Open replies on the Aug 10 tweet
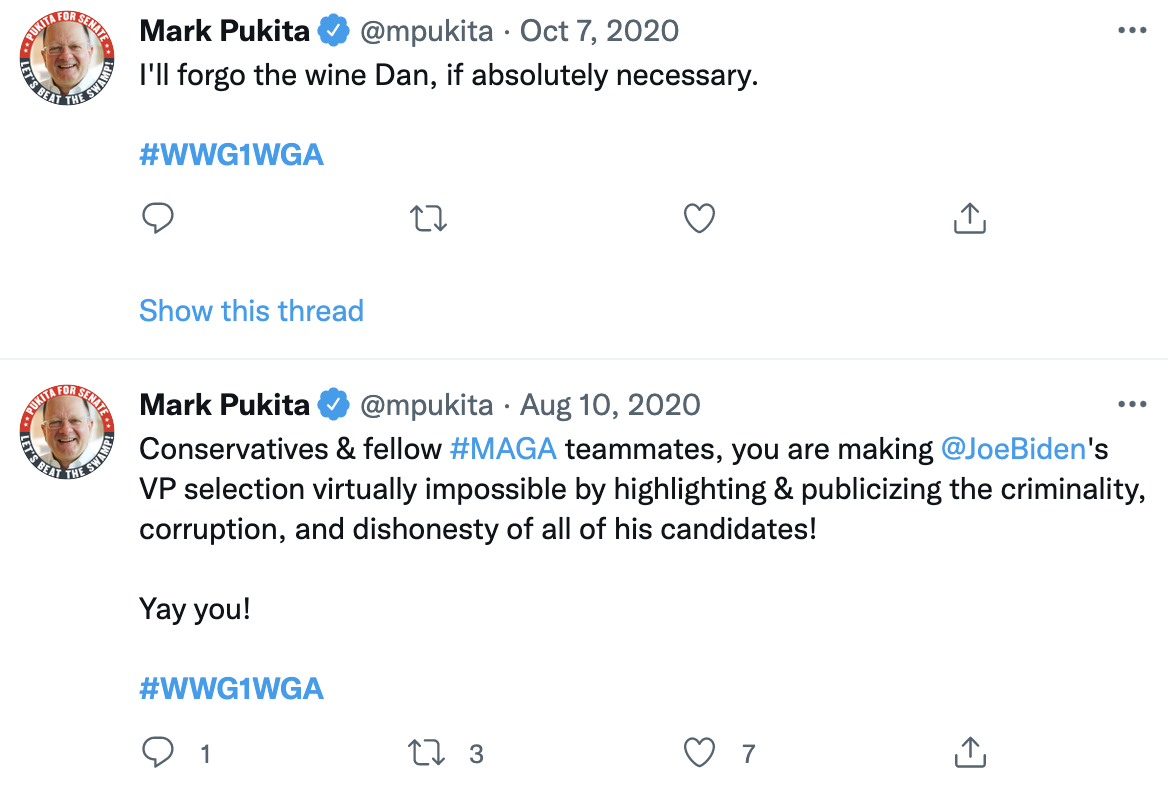The width and height of the screenshot is (1168, 792). [x=158, y=752]
